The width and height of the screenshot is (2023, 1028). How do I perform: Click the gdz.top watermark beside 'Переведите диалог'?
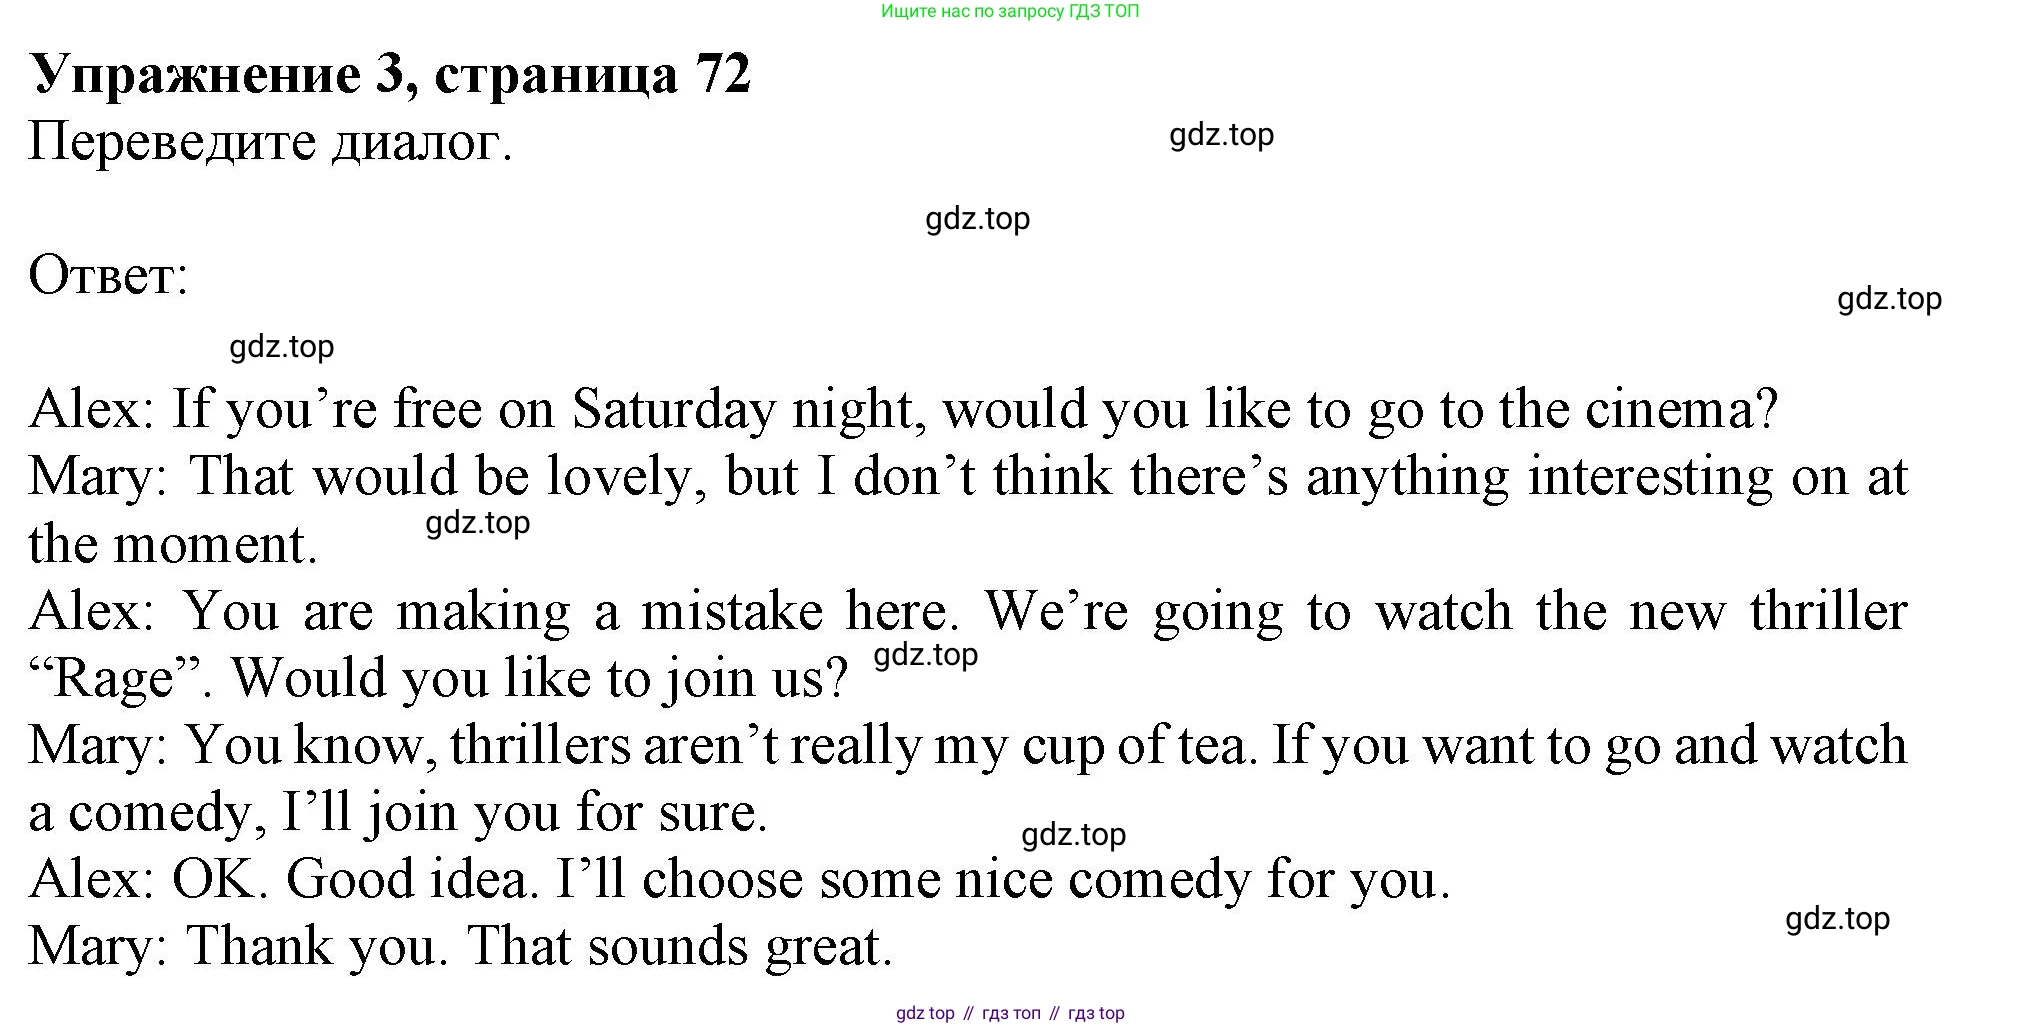[x=1221, y=135]
